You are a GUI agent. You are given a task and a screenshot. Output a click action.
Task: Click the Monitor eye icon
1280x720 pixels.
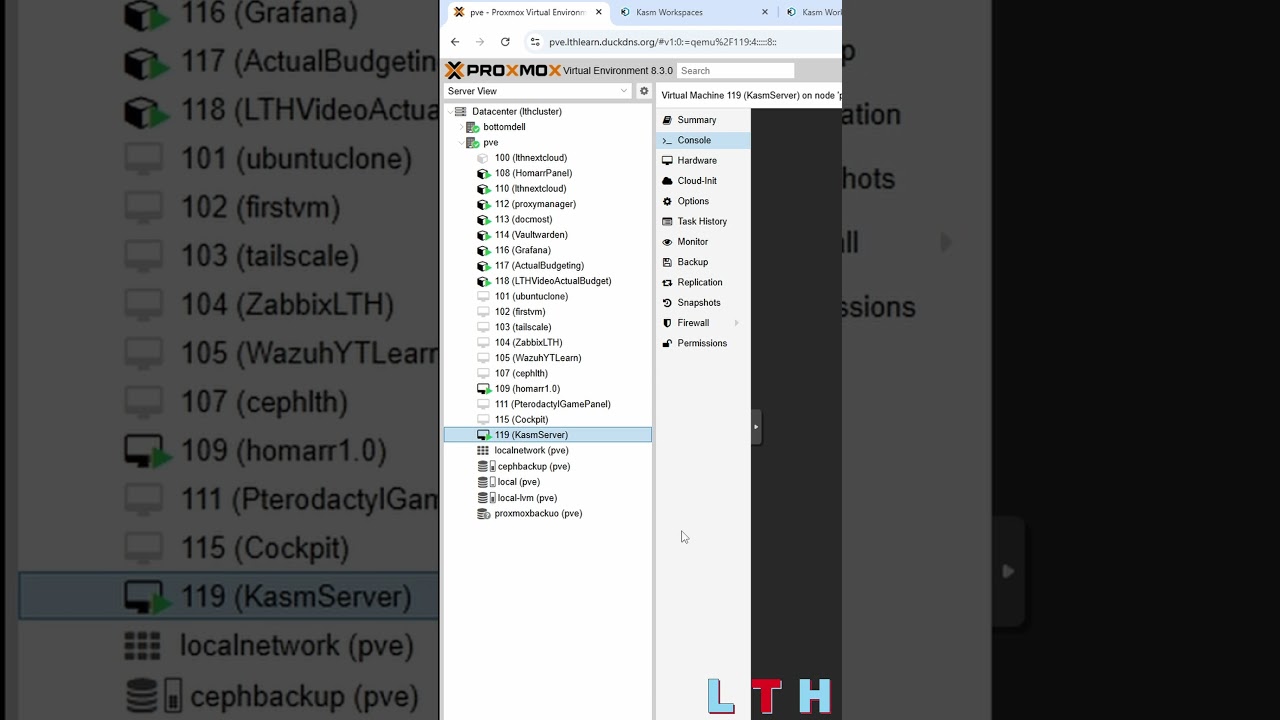pyautogui.click(x=667, y=242)
